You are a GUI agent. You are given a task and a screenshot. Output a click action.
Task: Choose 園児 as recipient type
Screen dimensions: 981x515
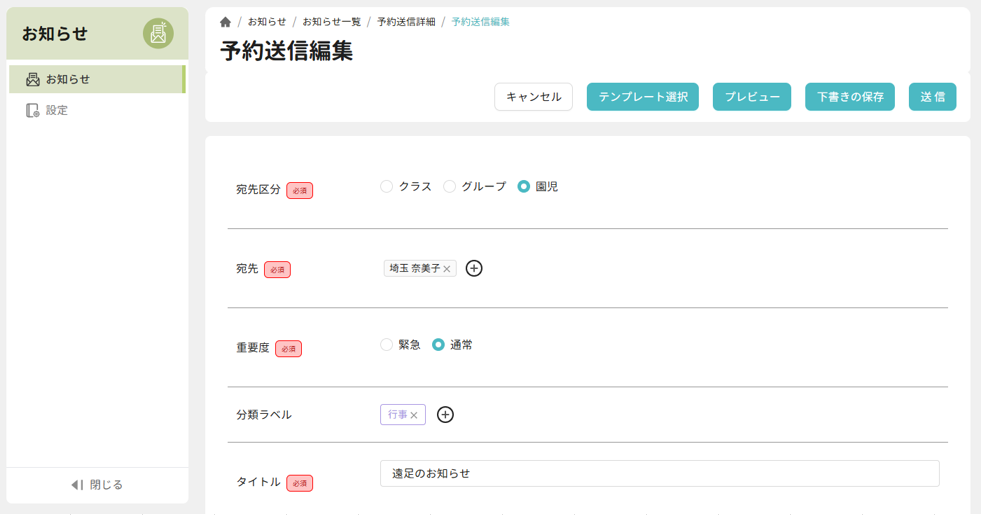(524, 186)
